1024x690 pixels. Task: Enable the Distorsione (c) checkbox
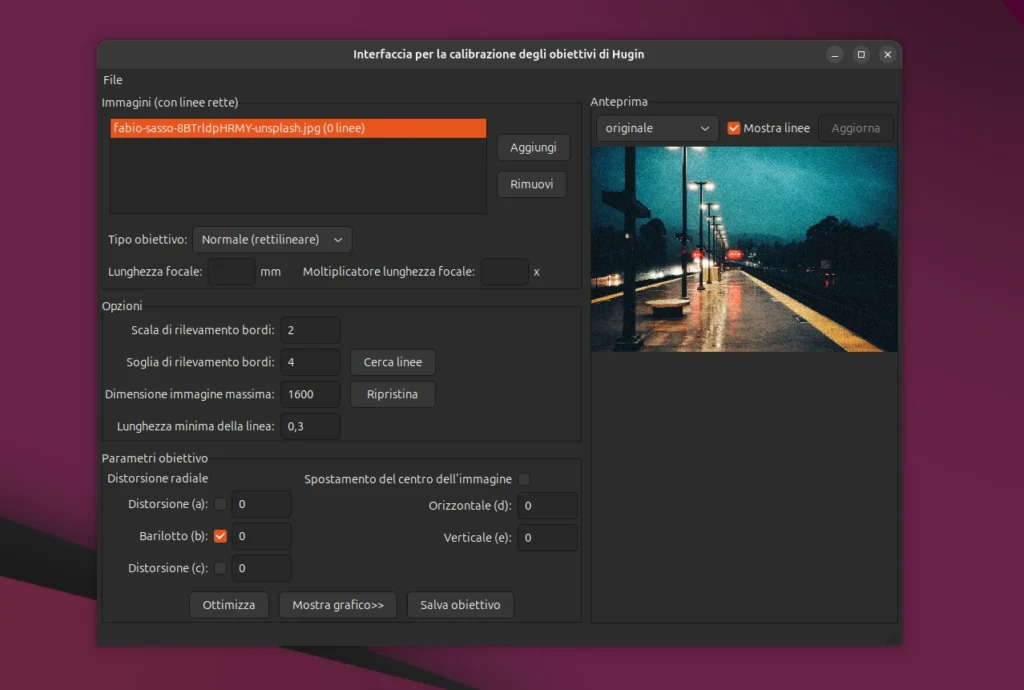pos(219,568)
